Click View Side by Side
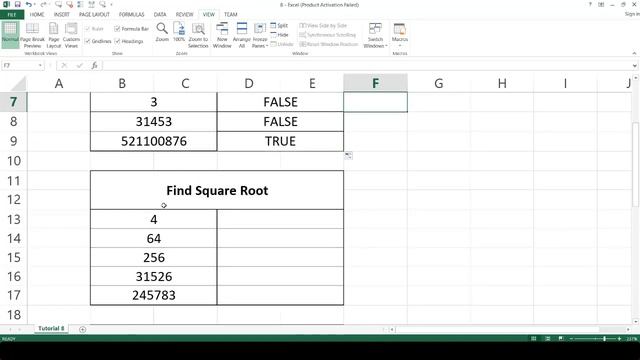Image resolution: width=640 pixels, height=360 pixels. (323, 25)
